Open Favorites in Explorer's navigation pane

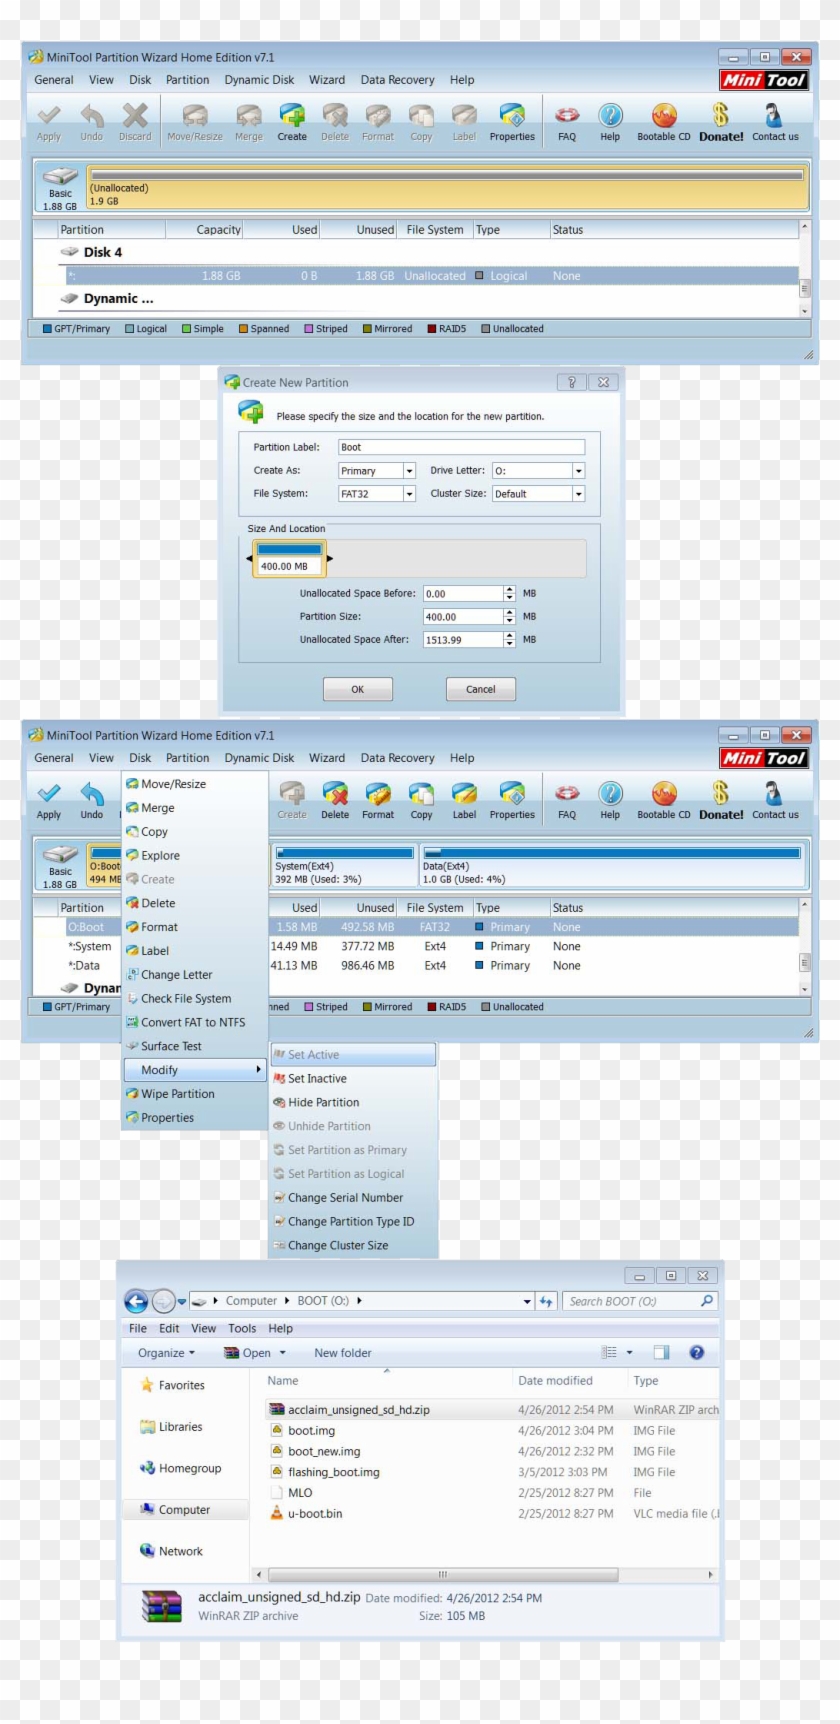(181, 1385)
